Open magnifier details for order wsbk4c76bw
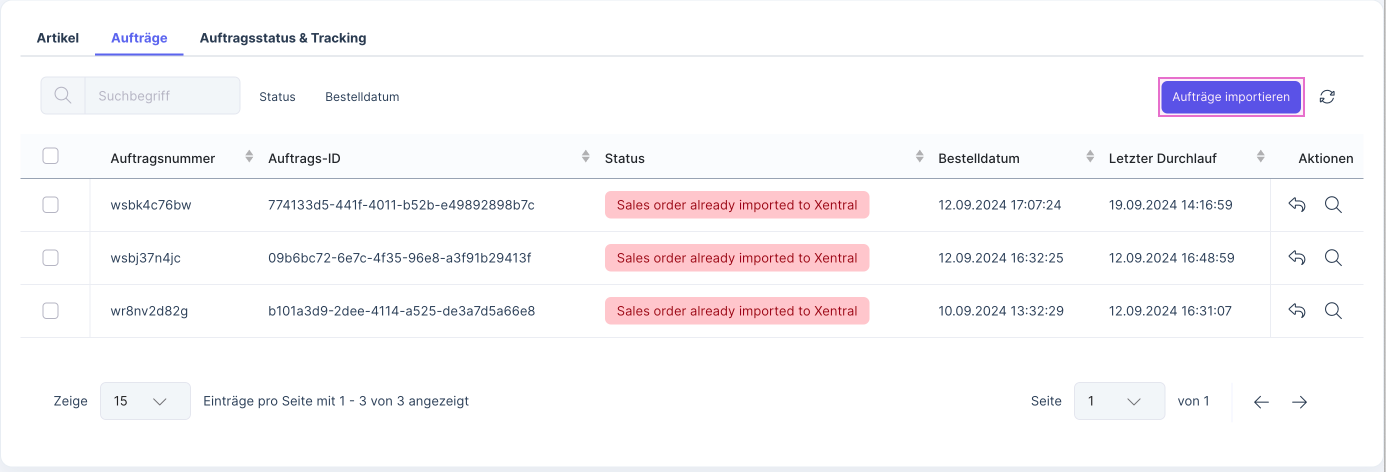 (x=1333, y=205)
